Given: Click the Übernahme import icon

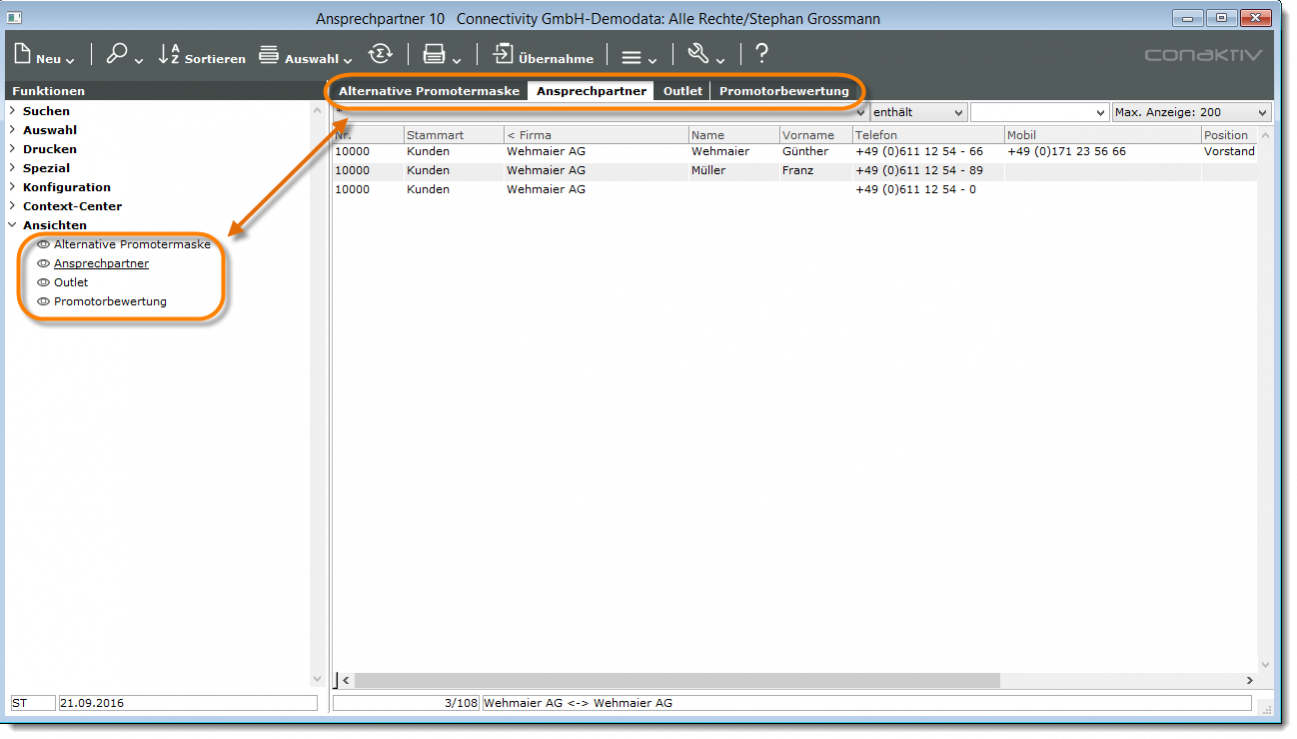Looking at the screenshot, I should (503, 55).
